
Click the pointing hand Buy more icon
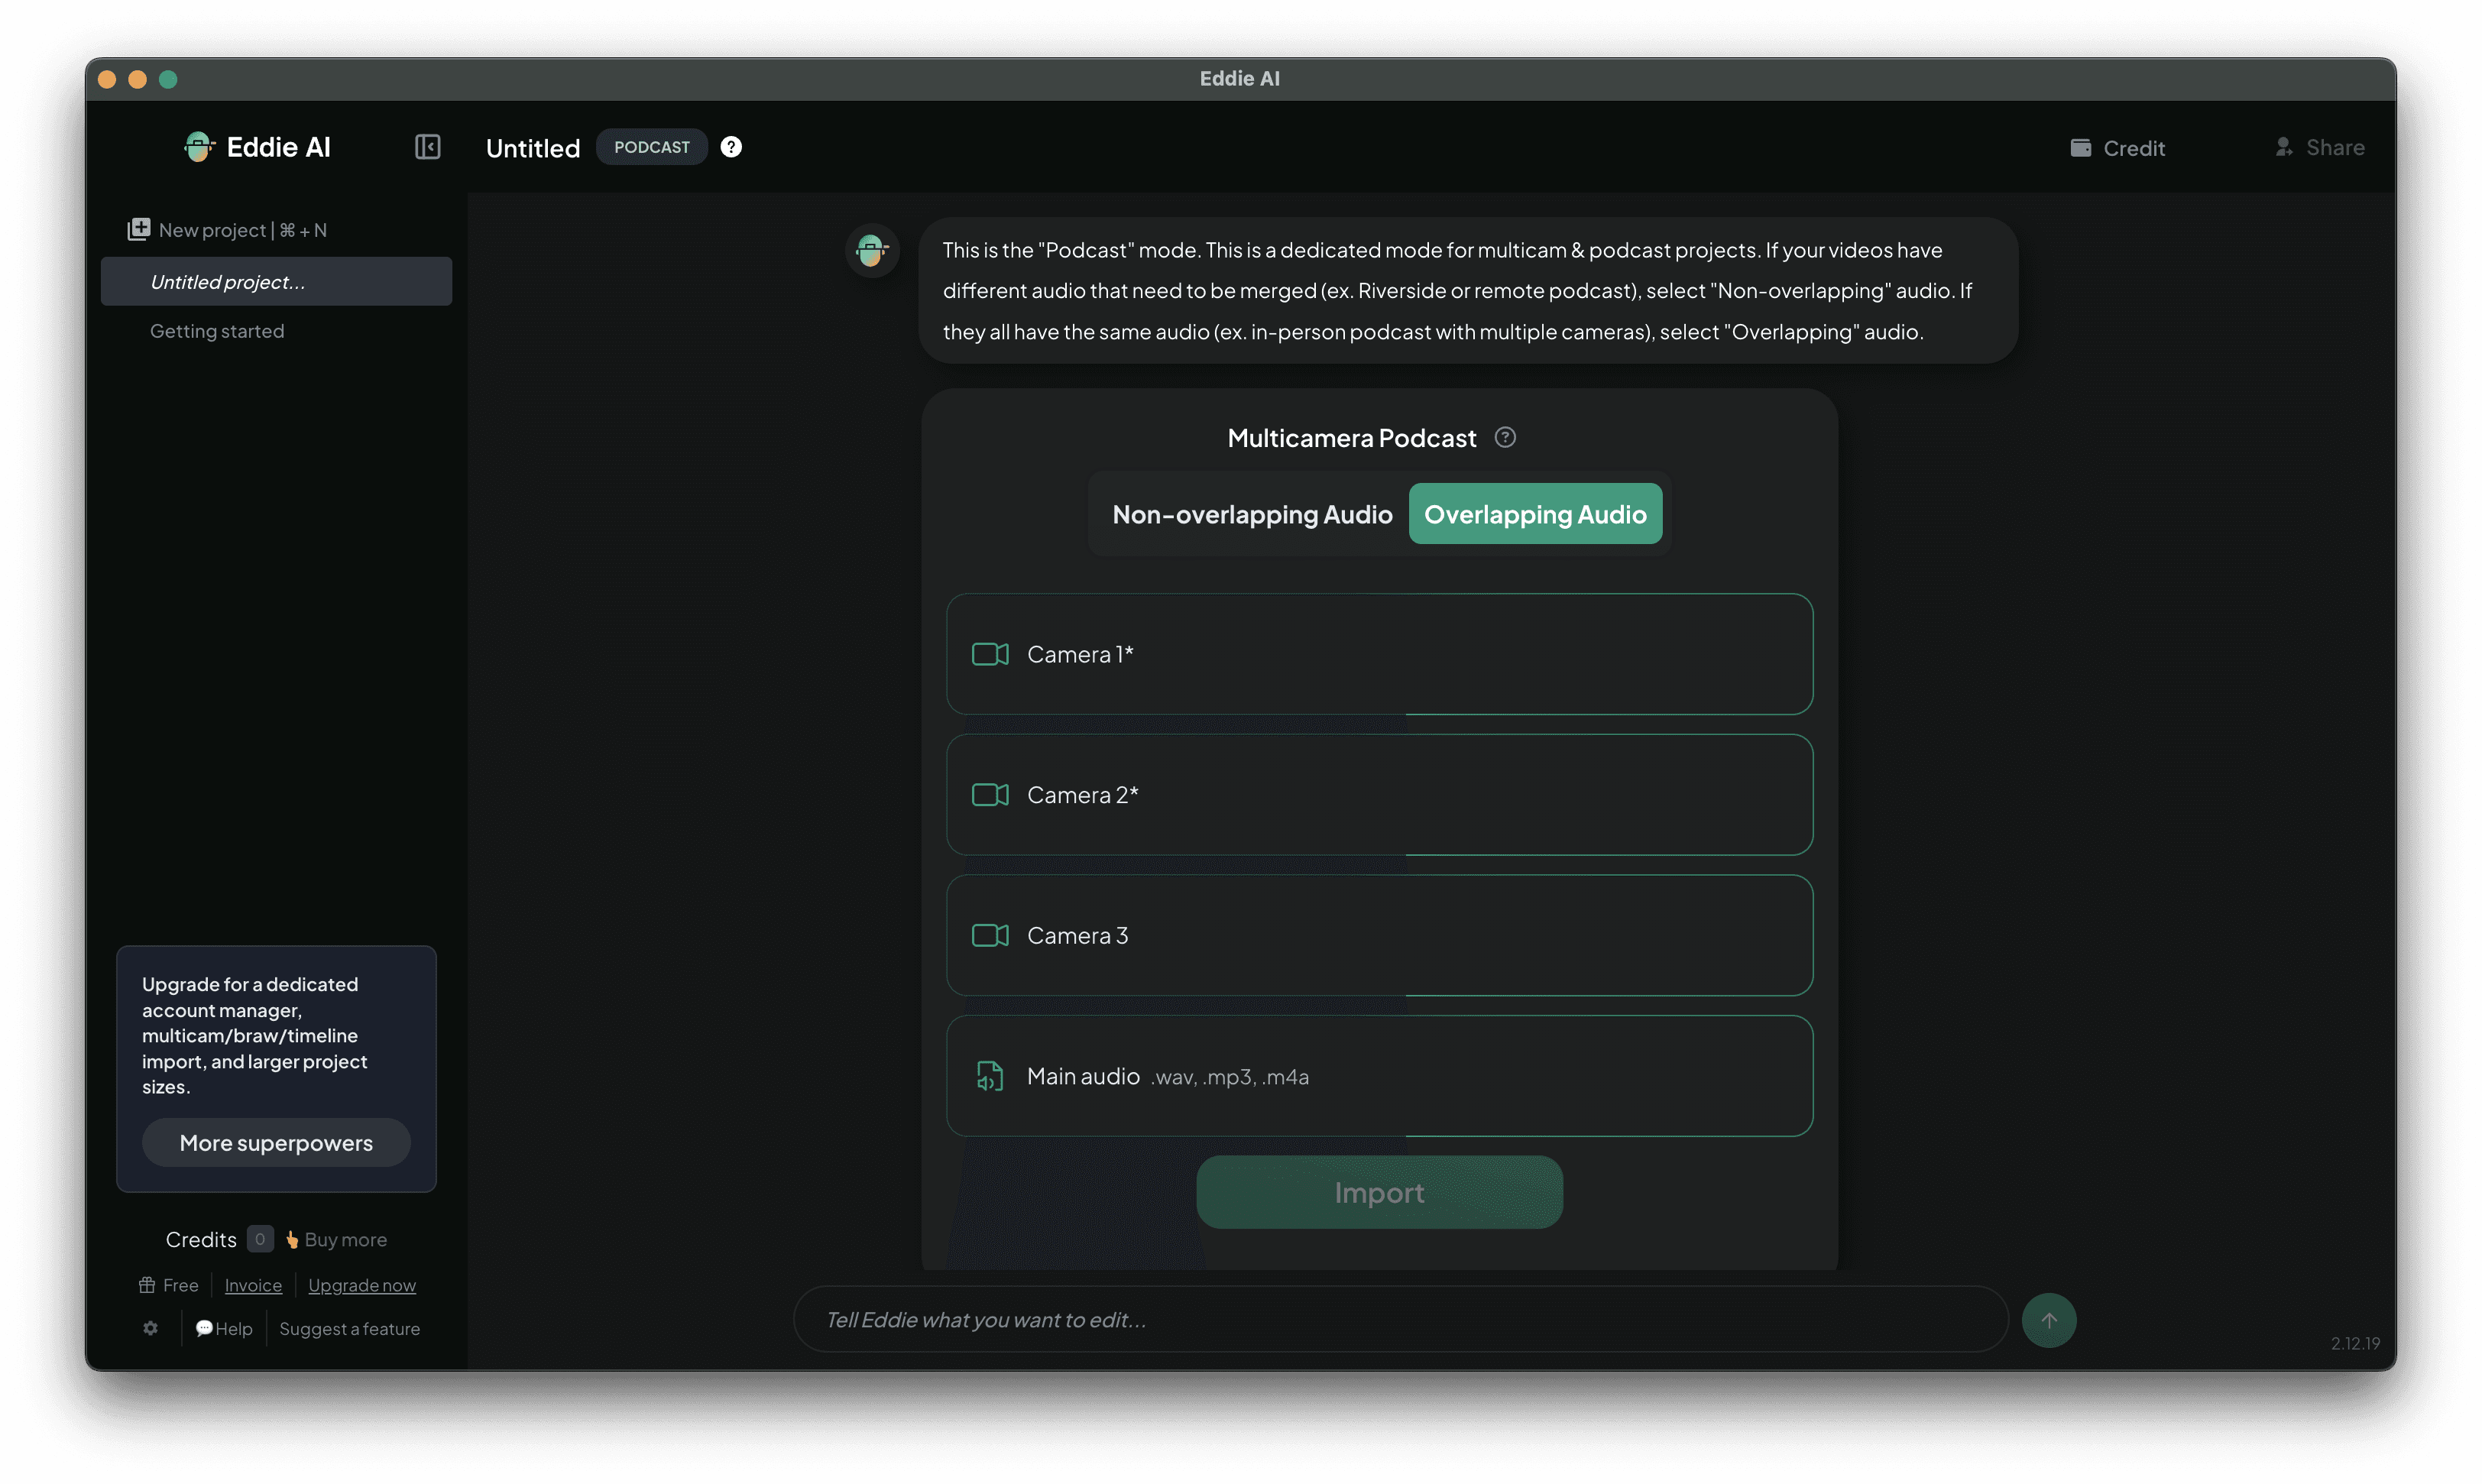coord(292,1240)
